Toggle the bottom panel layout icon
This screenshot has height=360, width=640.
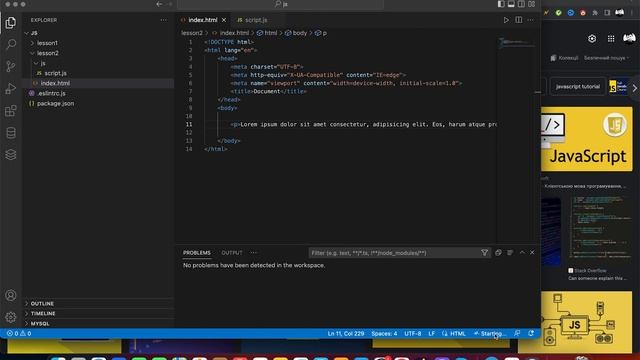[x=511, y=4]
